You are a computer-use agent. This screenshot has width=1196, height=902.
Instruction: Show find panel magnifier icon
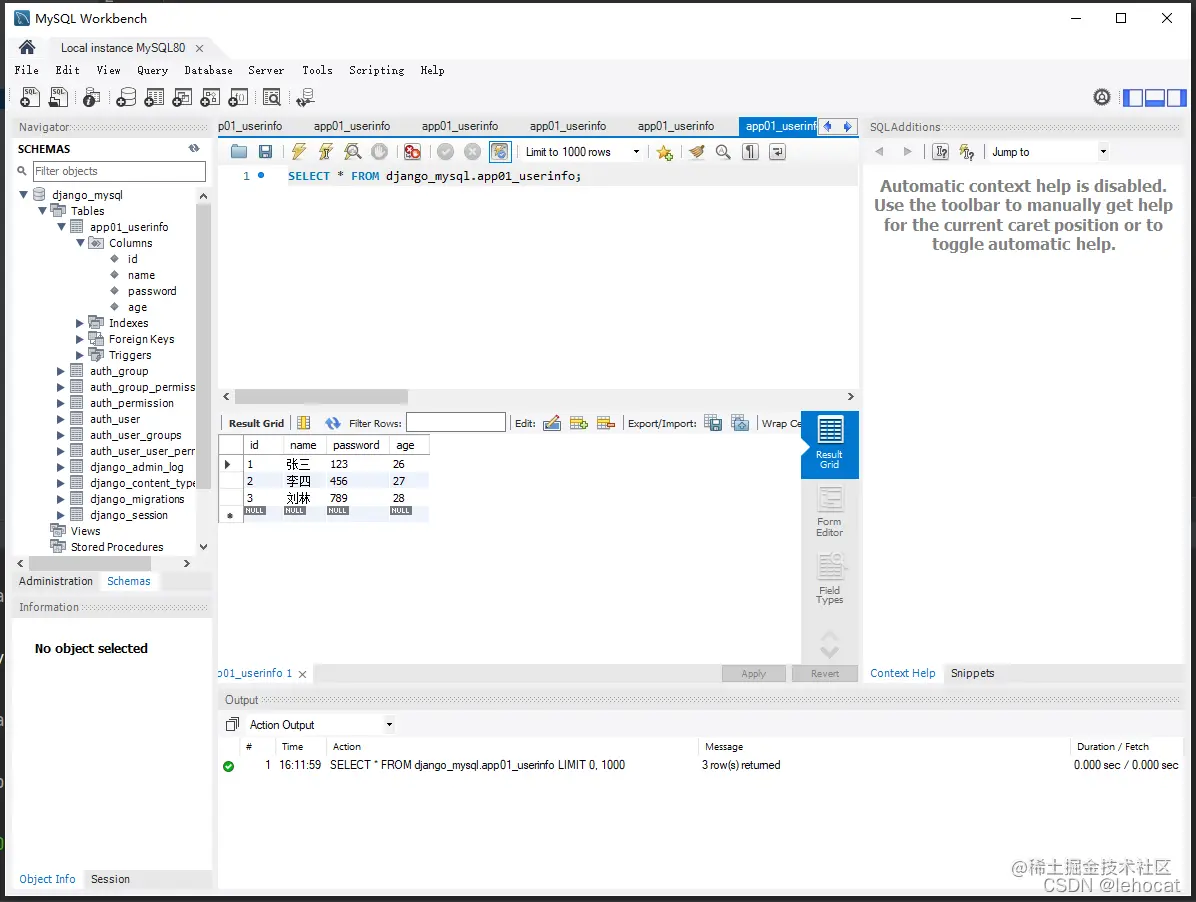[x=723, y=152]
